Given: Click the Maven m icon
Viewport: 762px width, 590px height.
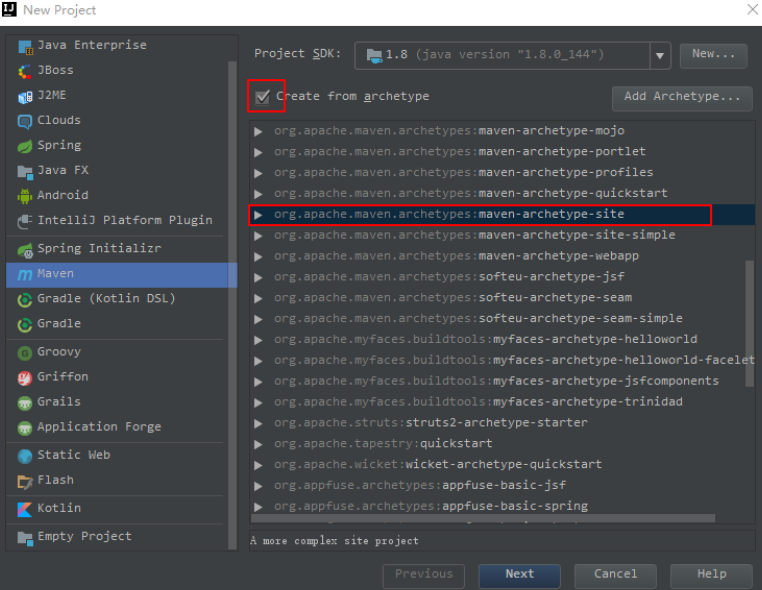Looking at the screenshot, I should coord(25,275).
